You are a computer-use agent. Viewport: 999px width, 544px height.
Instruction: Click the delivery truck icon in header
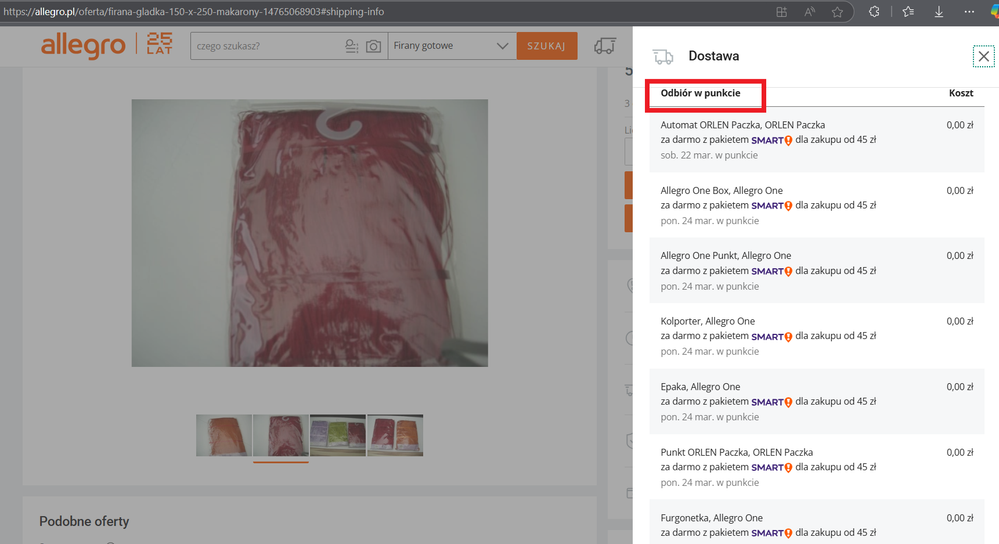(604, 46)
